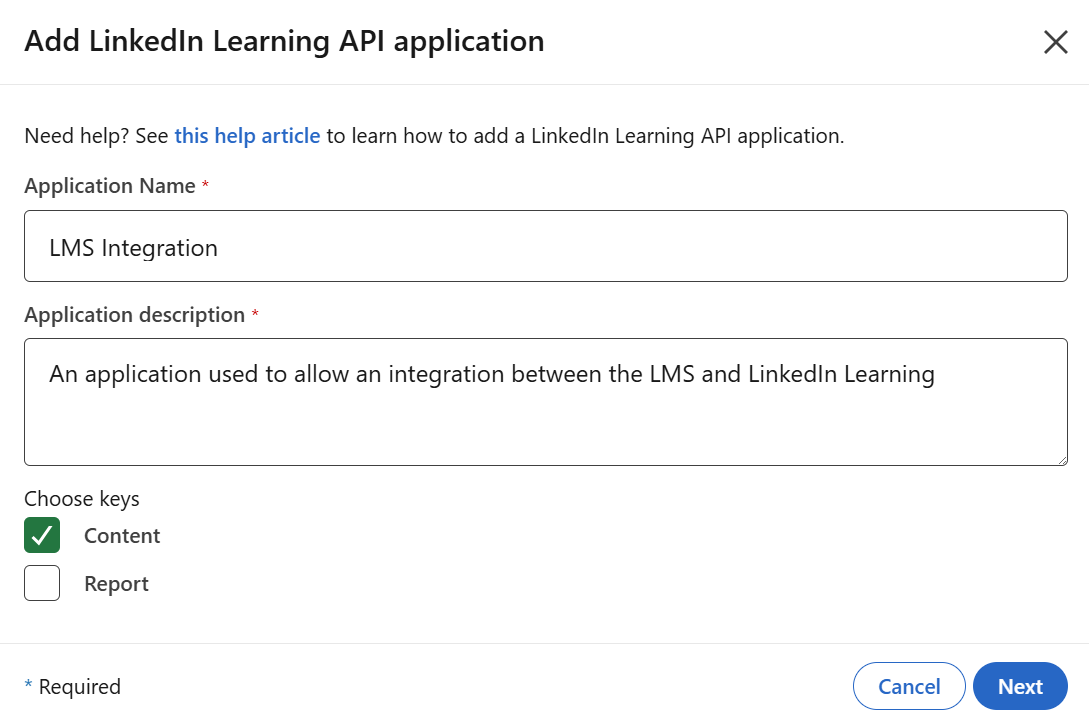Screen dimensions: 1089x718
Task: Cancel adding the API application
Action: pos(908,686)
